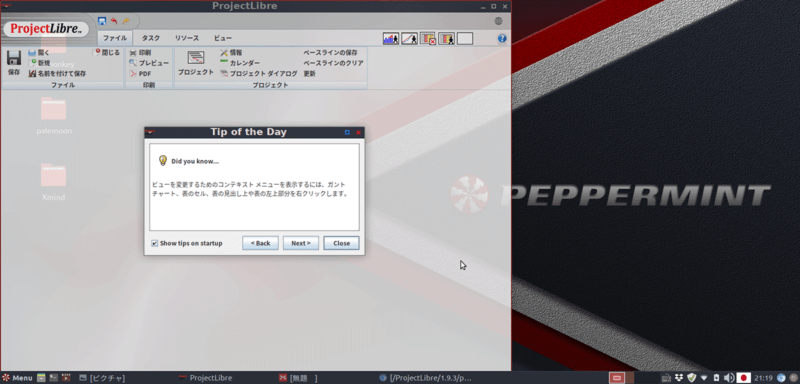Open プロジェクト ダイアログ
800x384 pixels.
pyautogui.click(x=259, y=73)
